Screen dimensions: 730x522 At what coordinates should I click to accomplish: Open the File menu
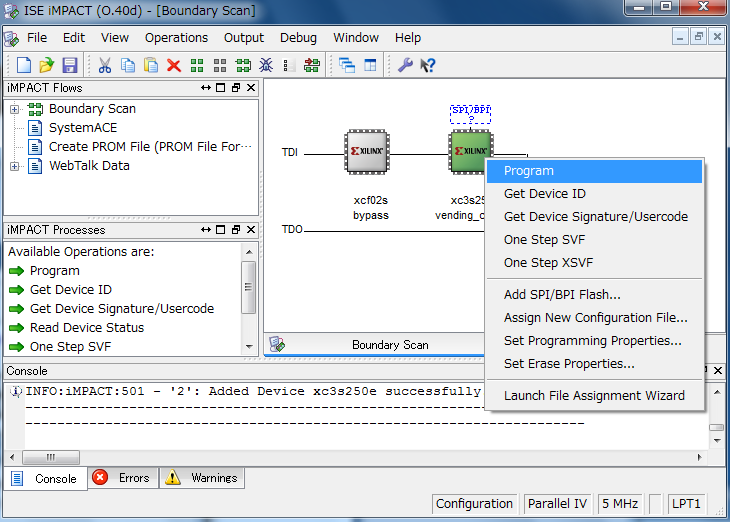tap(37, 38)
